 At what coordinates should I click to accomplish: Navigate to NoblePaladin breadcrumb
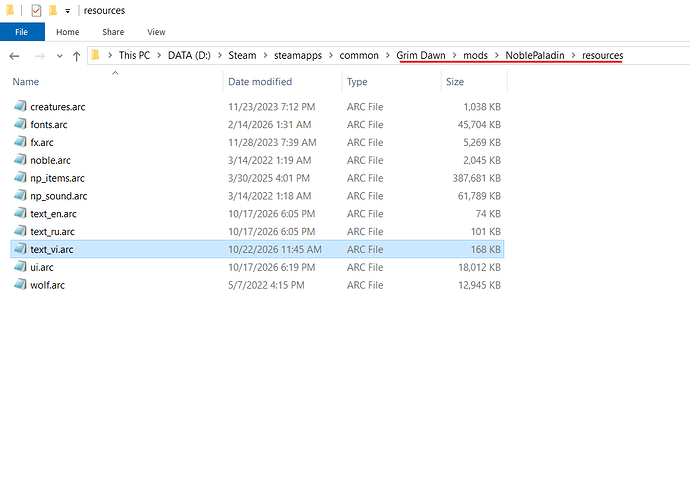pyautogui.click(x=535, y=55)
